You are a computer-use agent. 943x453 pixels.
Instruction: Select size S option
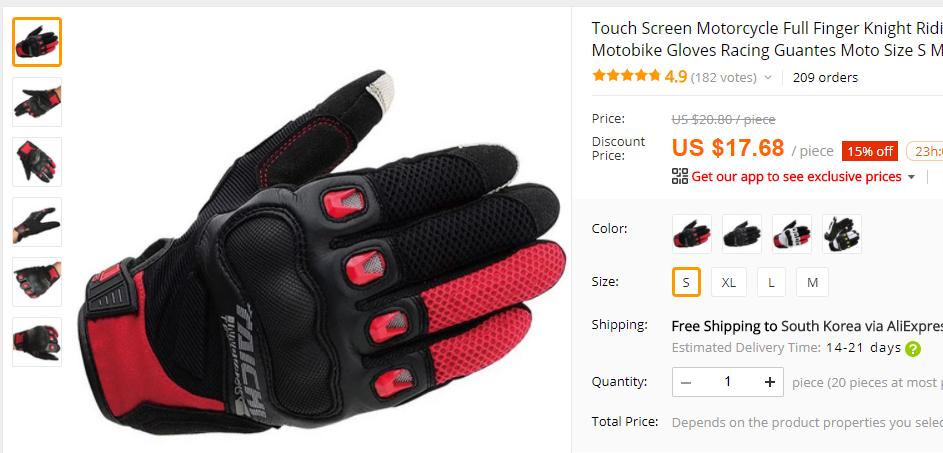686,282
